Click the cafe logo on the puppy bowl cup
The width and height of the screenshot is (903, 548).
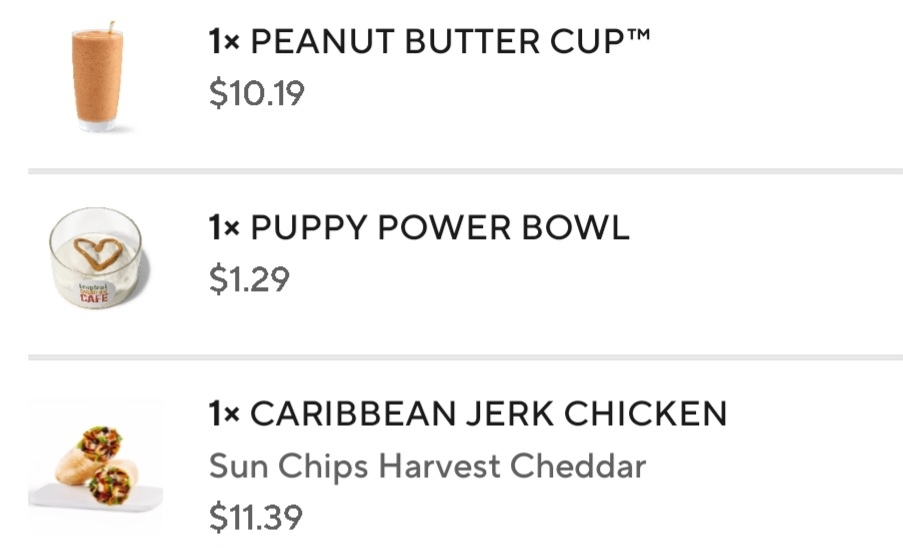(x=95, y=292)
